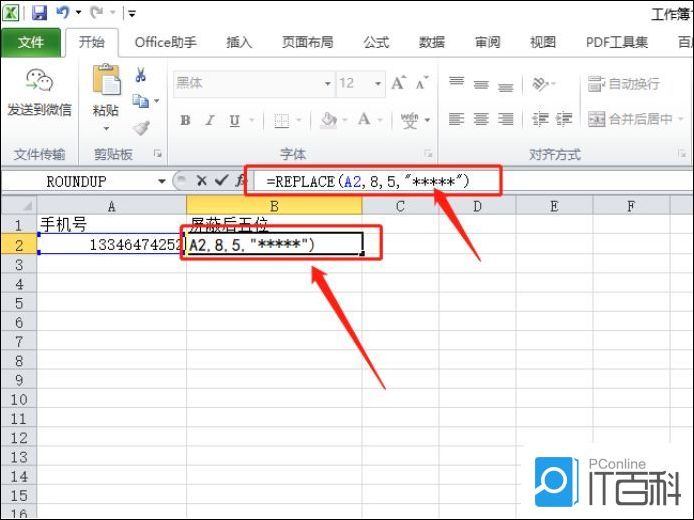Click the increase indent icon
694x520 pixels.
564,119
